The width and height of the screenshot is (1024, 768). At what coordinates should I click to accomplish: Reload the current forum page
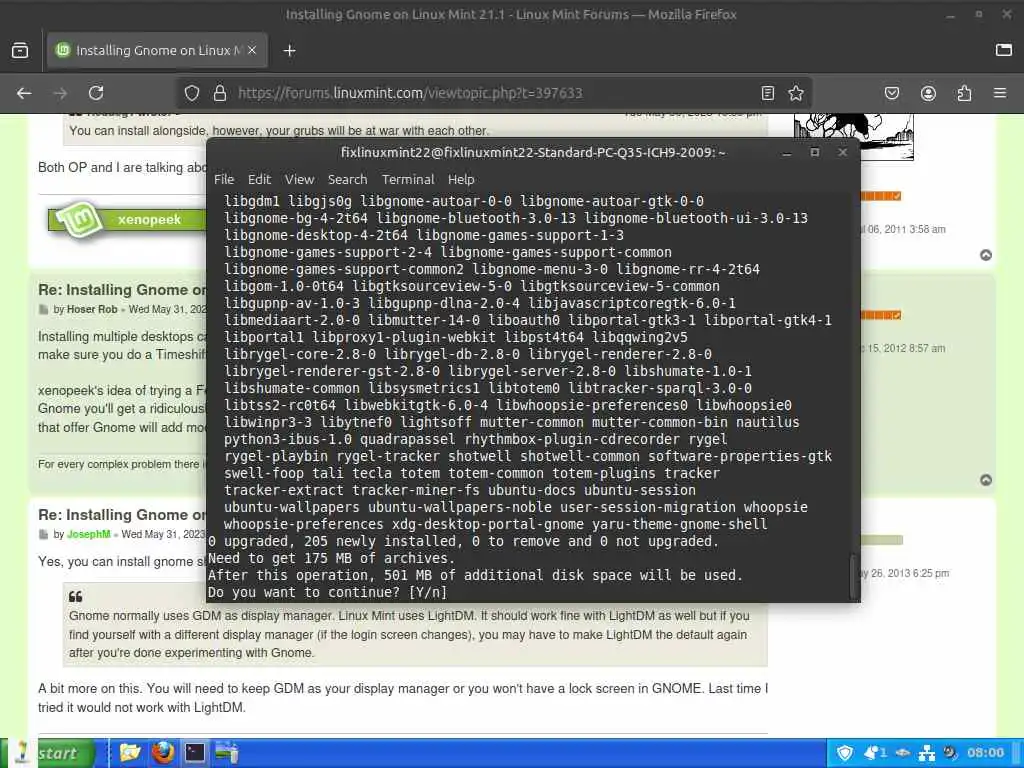[96, 93]
